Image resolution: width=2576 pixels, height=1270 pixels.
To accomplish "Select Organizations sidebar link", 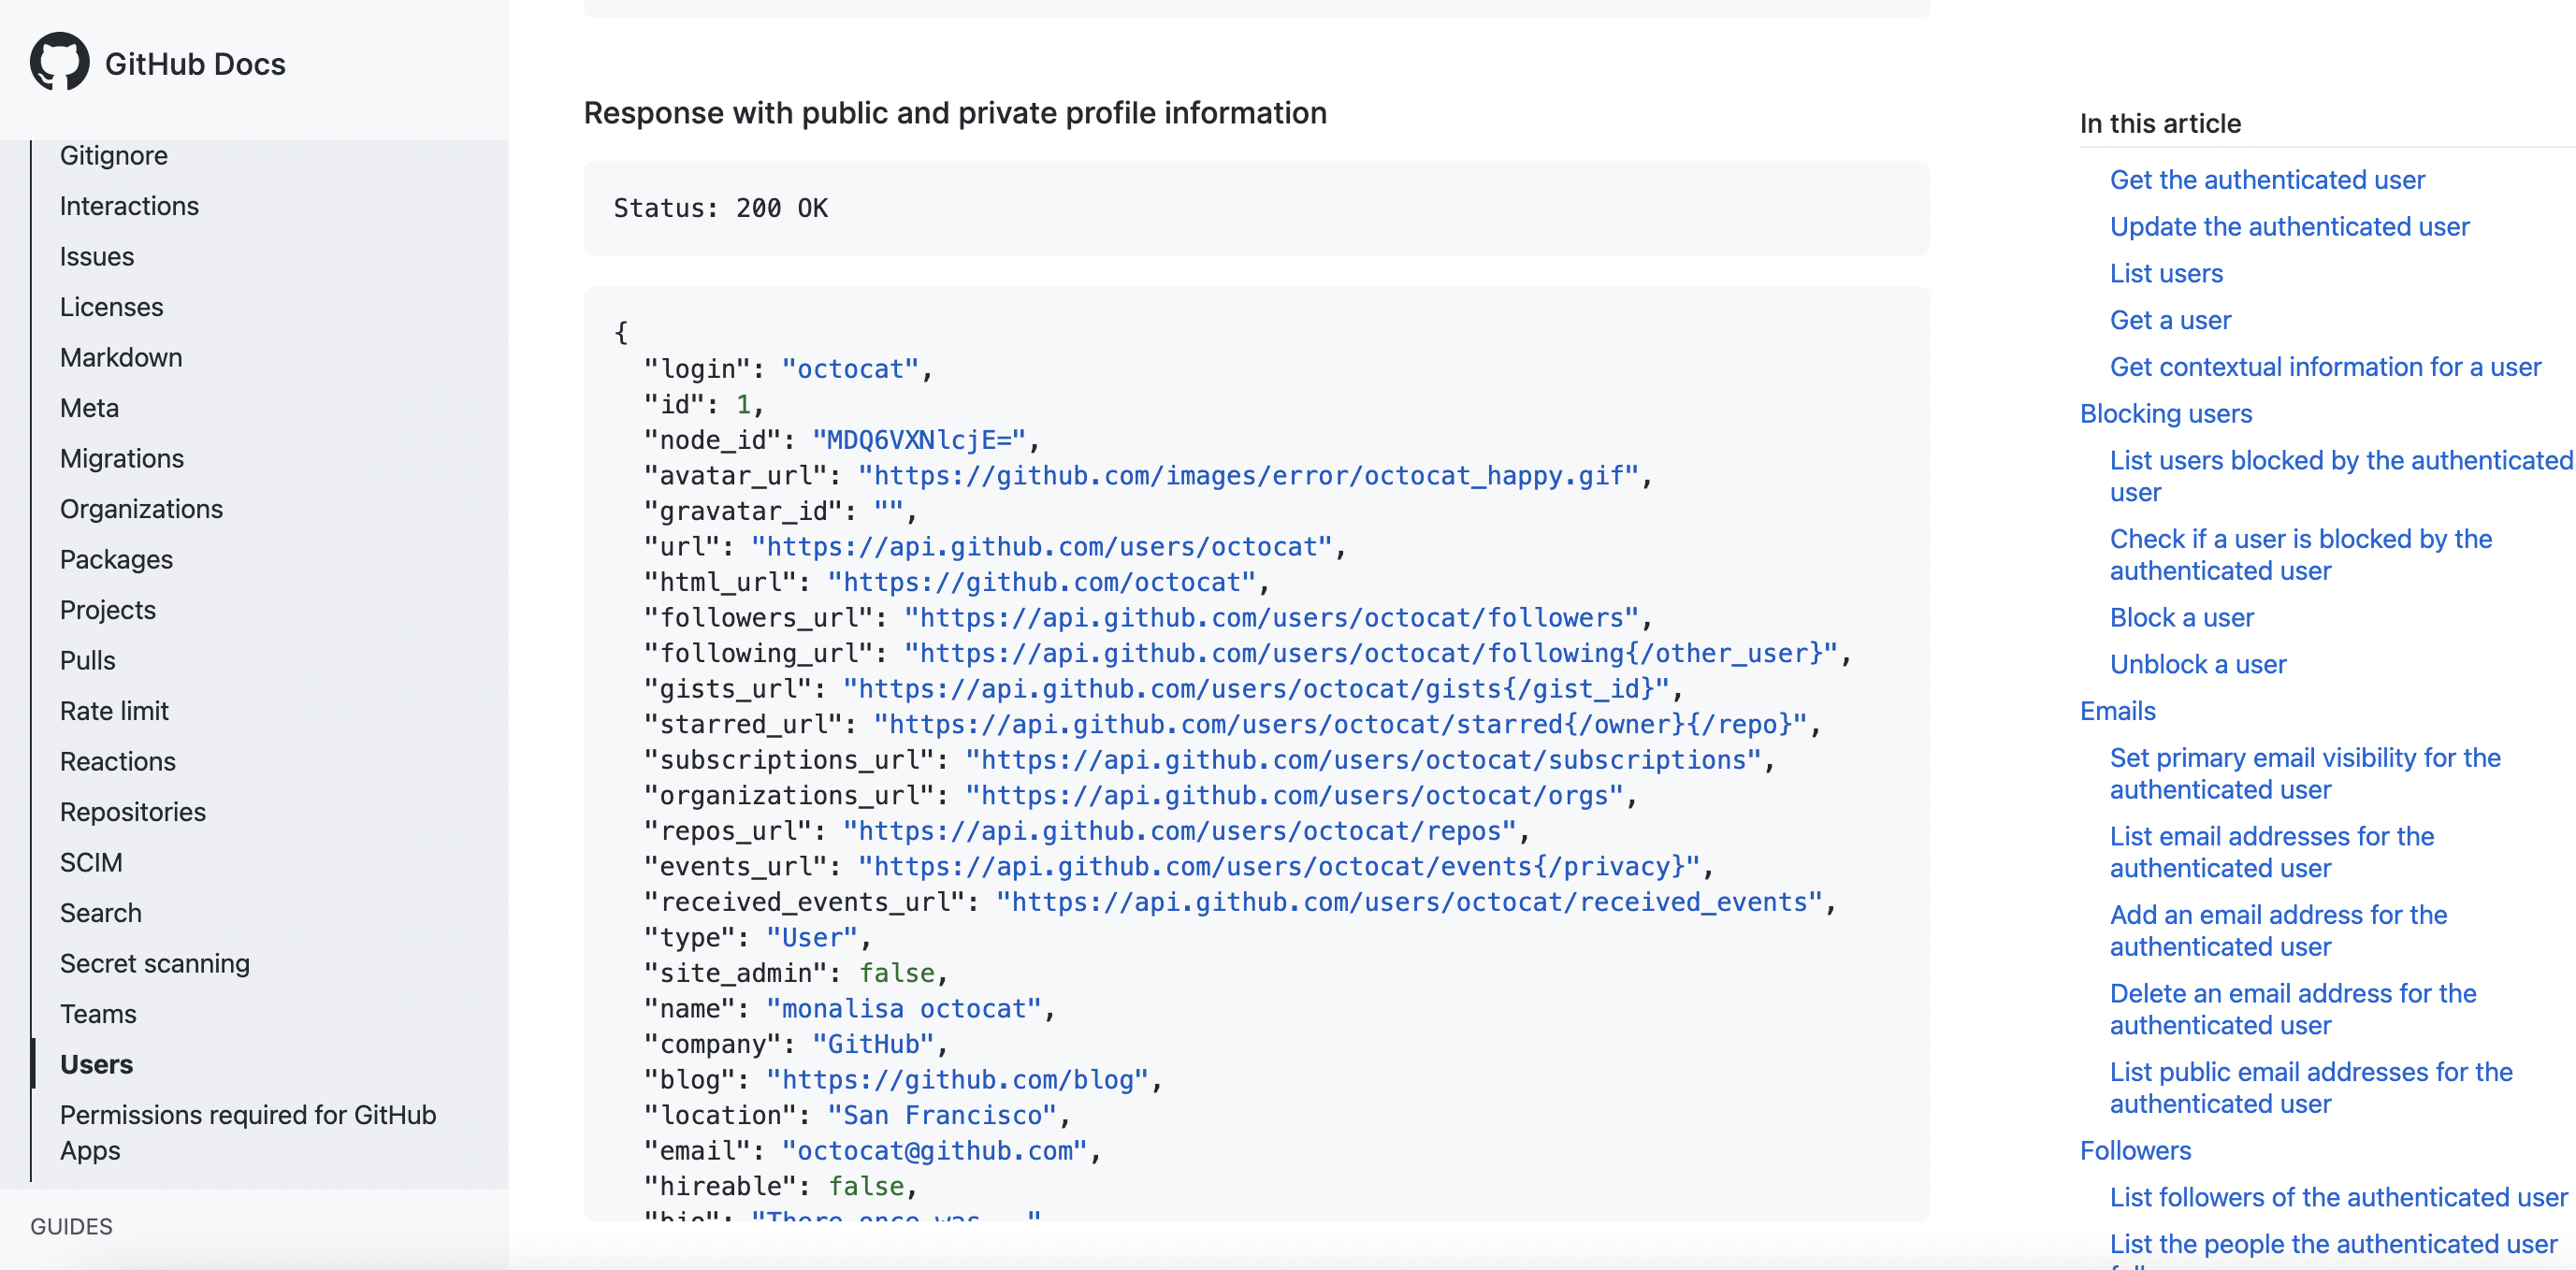I will click(141, 509).
